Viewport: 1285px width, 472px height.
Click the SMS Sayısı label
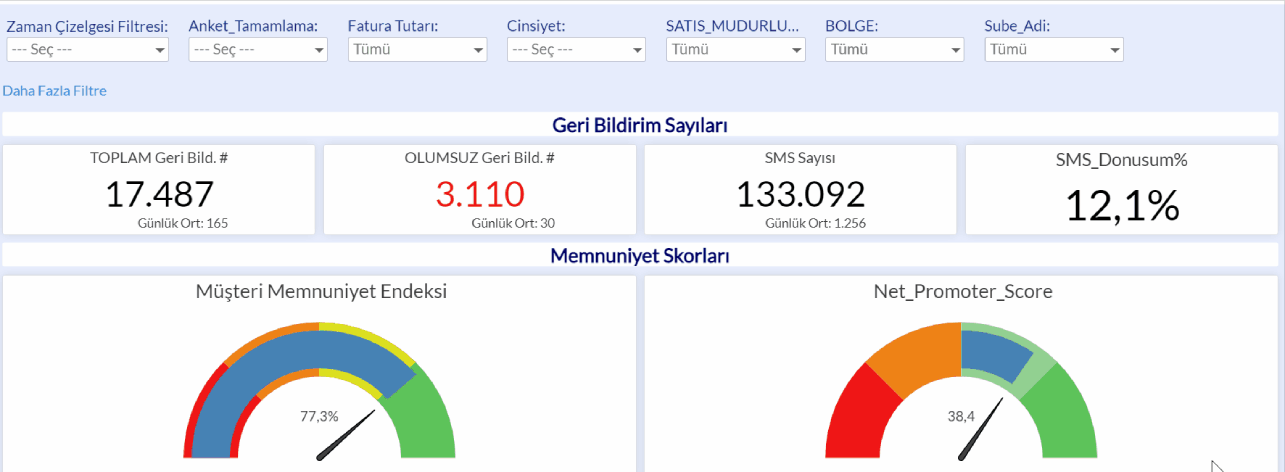800,158
